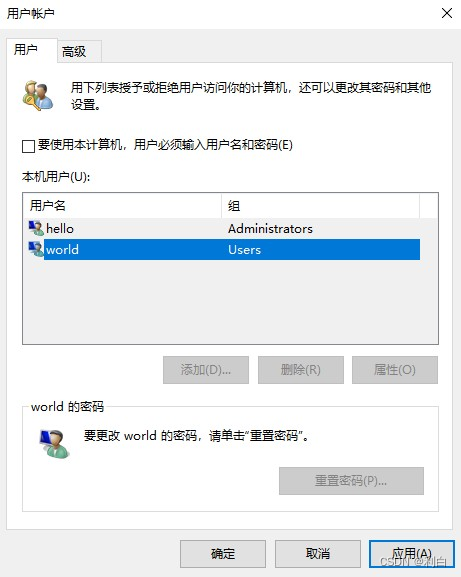Click the user icon in world password section
The height and width of the screenshot is (577, 461).
coord(54,443)
